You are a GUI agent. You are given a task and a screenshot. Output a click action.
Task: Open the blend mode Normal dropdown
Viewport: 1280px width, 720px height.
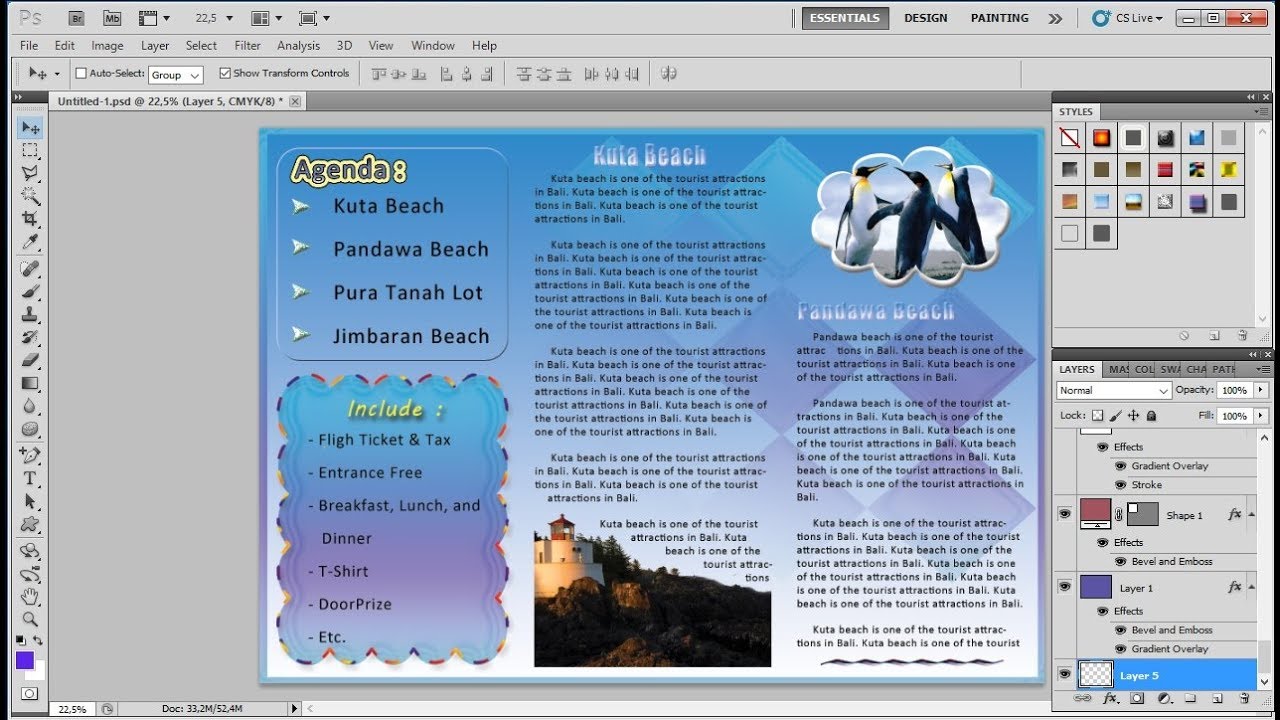[x=1114, y=390]
